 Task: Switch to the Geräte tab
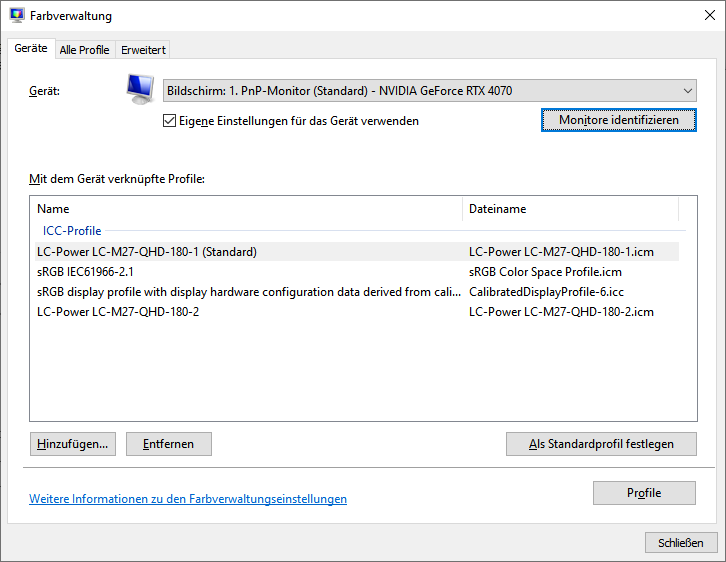(x=31, y=48)
